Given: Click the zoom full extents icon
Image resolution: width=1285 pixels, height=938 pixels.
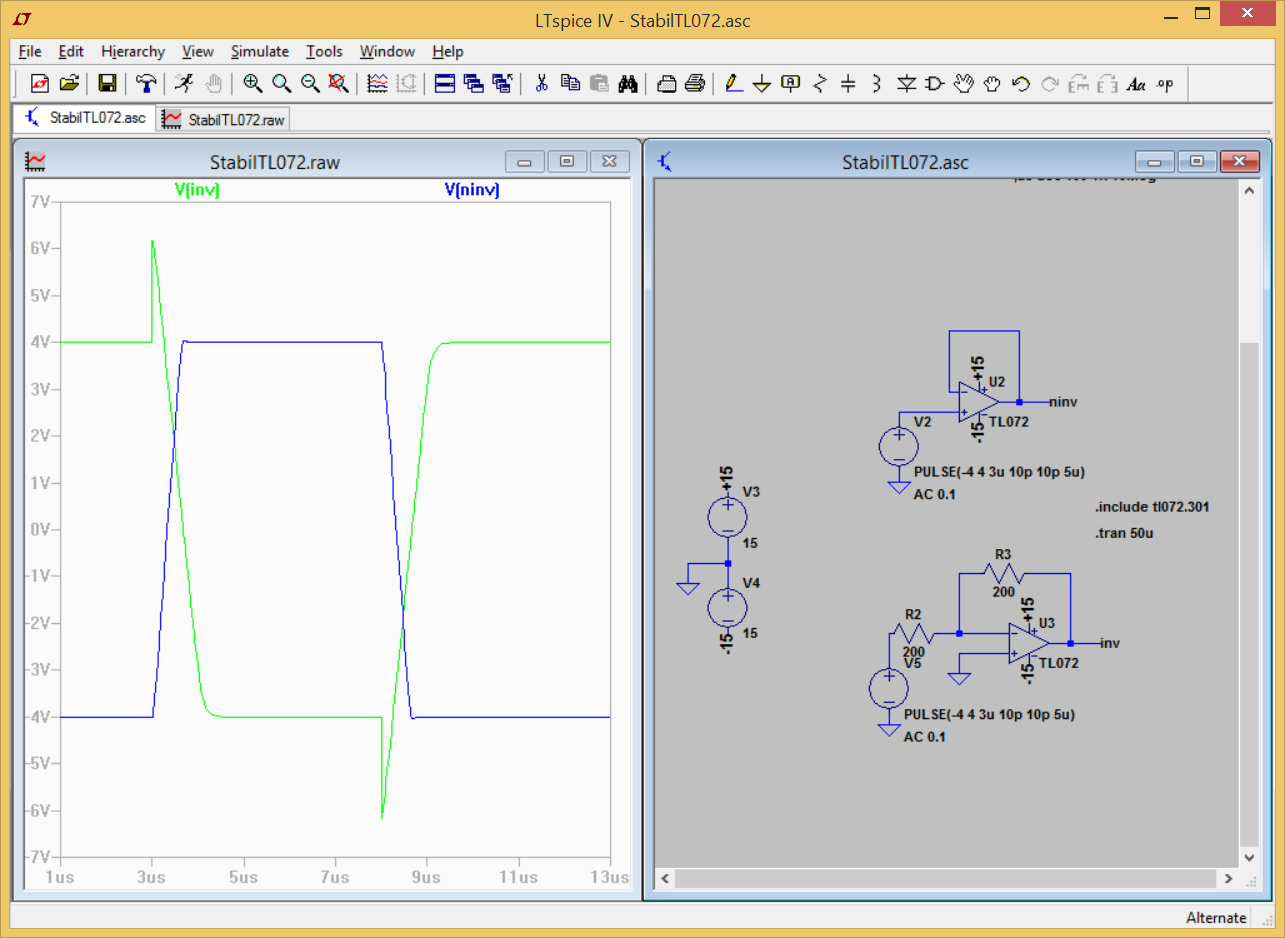Looking at the screenshot, I should [339, 84].
